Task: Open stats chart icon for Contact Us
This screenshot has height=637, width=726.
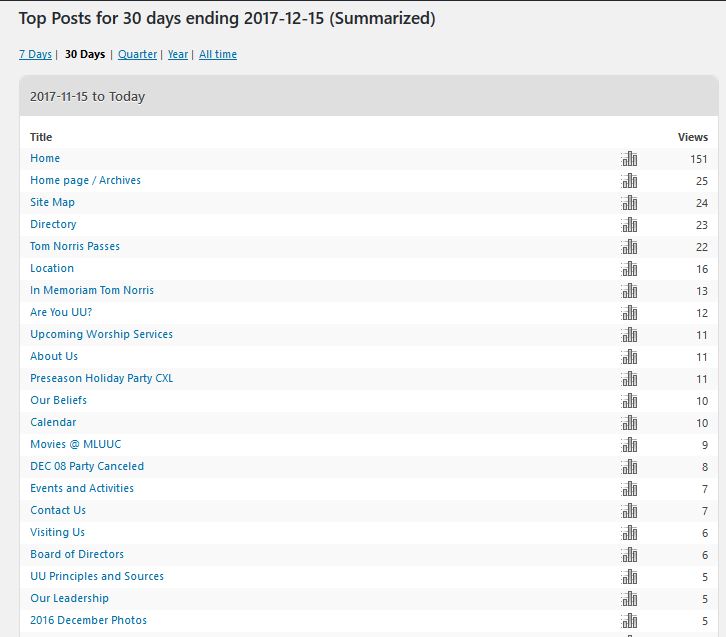Action: click(x=629, y=511)
